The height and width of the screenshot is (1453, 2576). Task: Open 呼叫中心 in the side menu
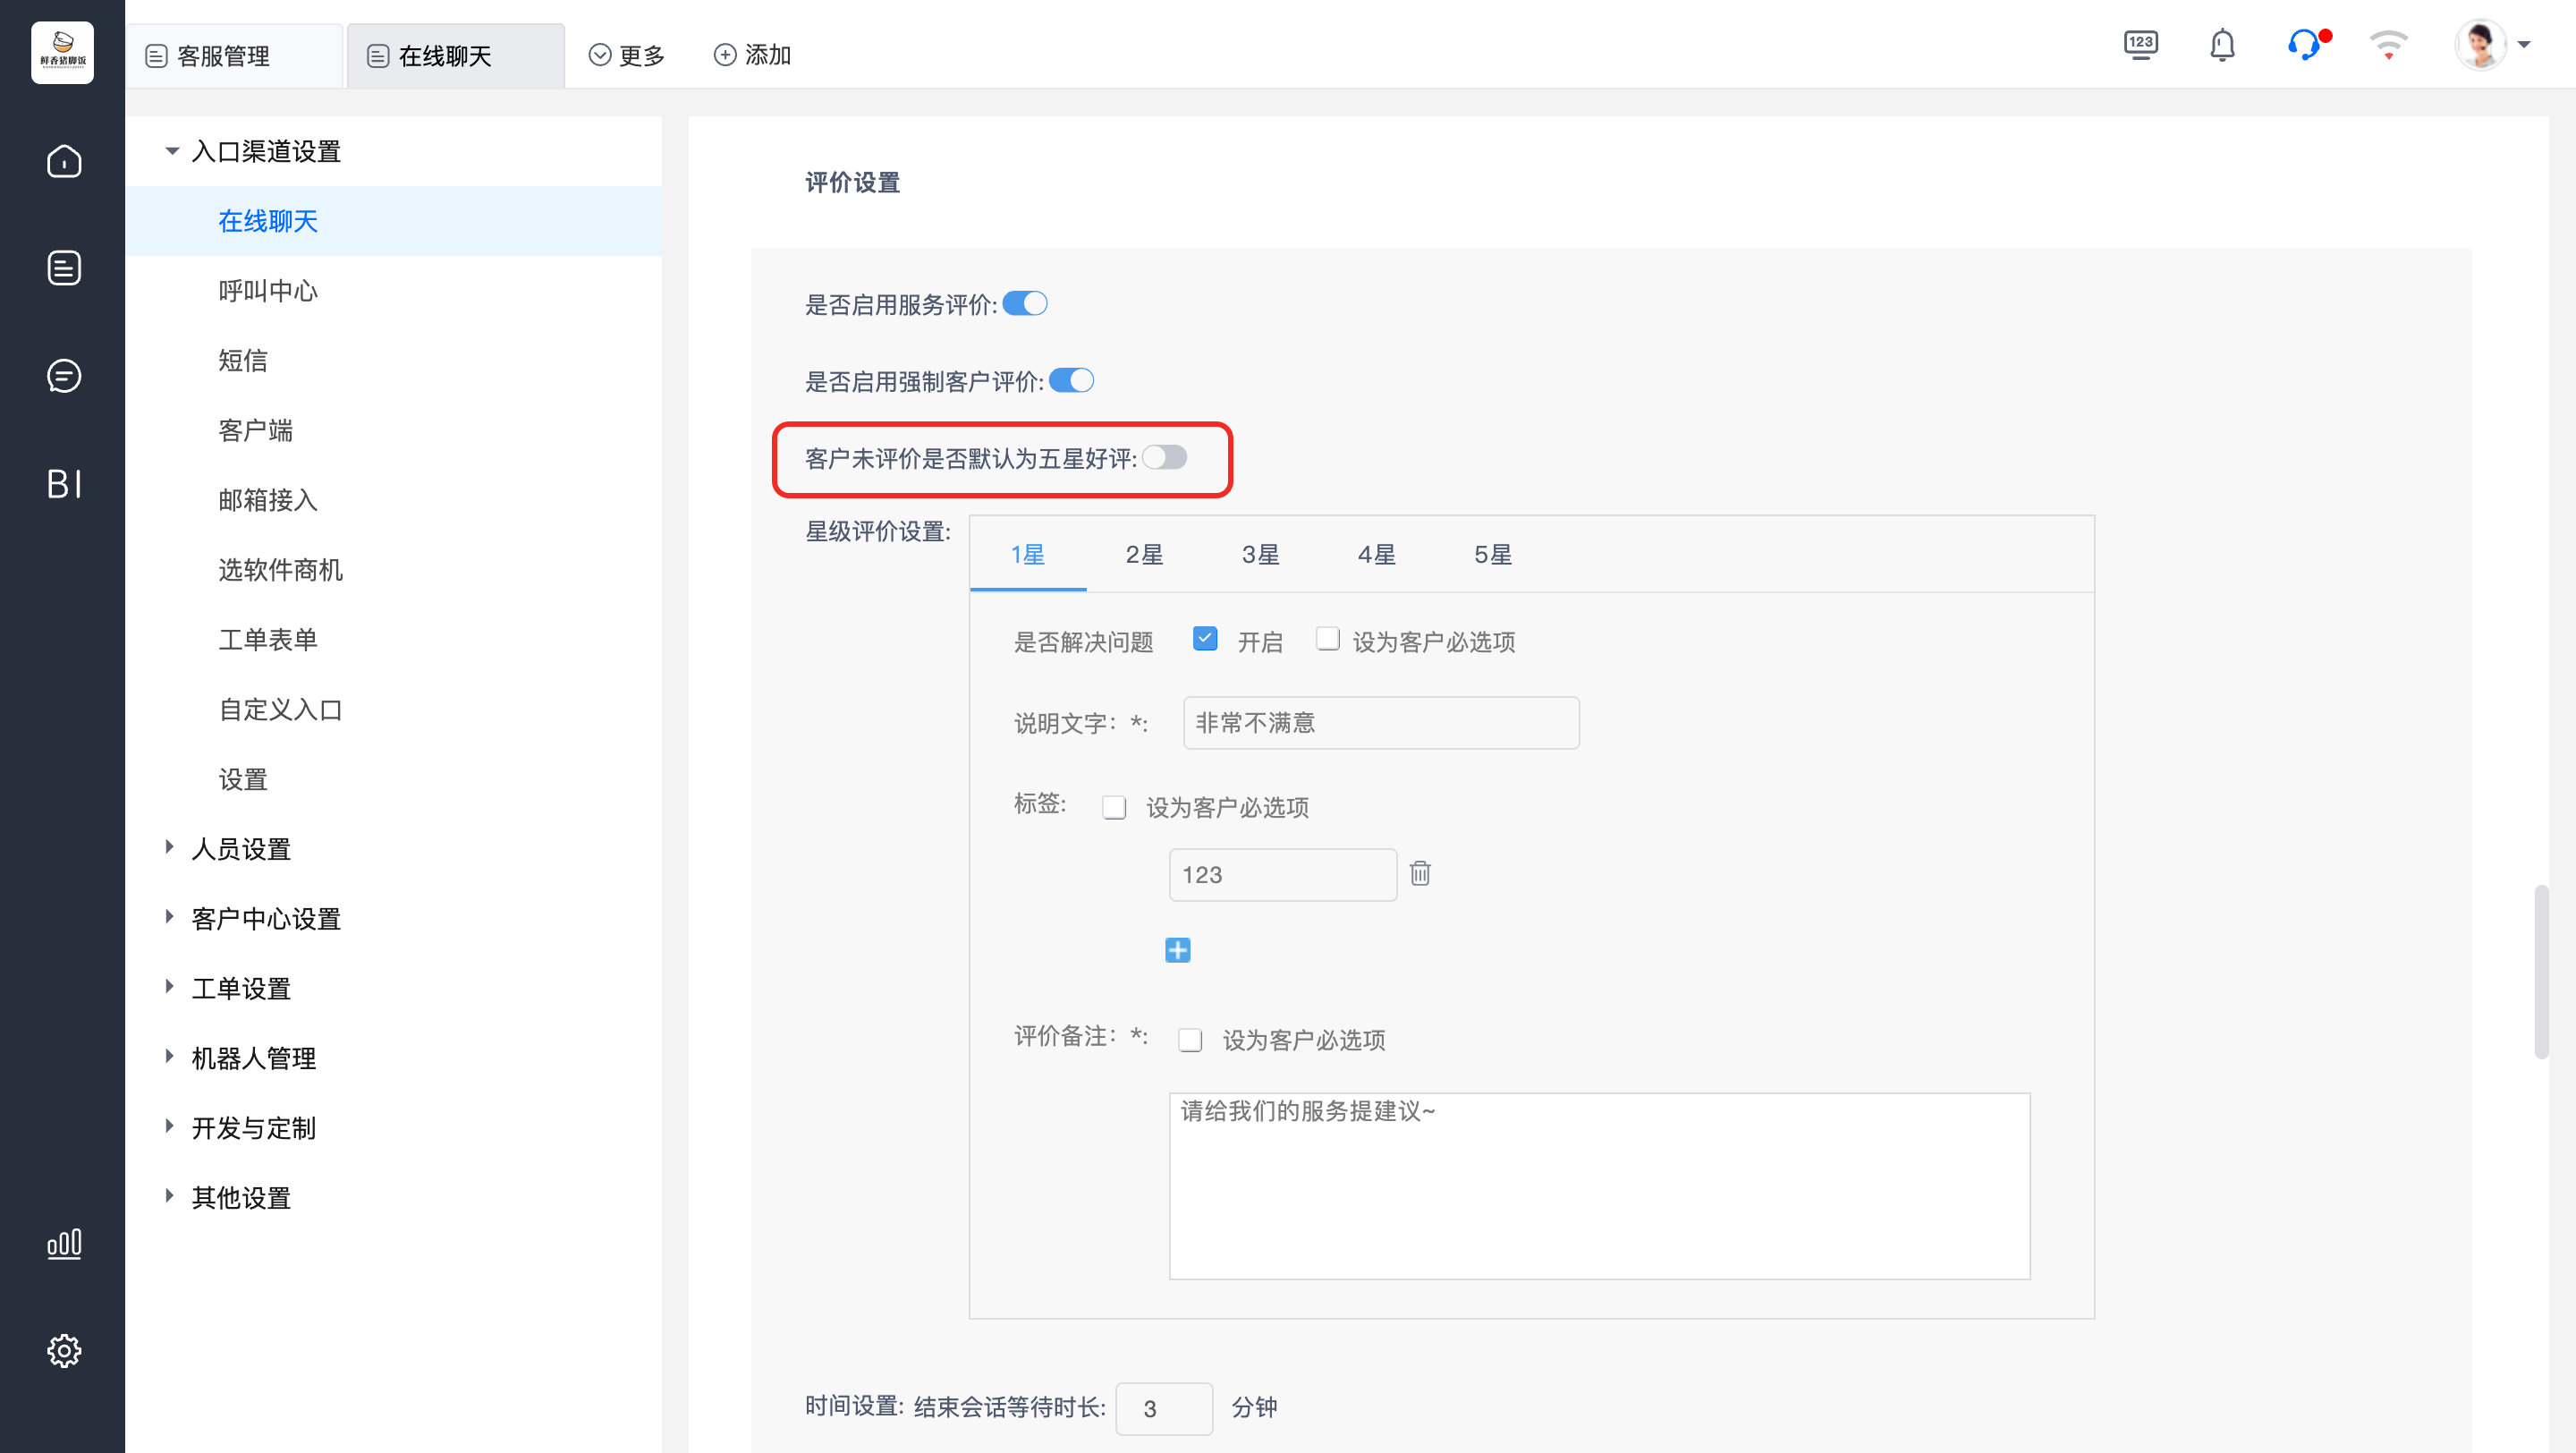click(x=268, y=290)
